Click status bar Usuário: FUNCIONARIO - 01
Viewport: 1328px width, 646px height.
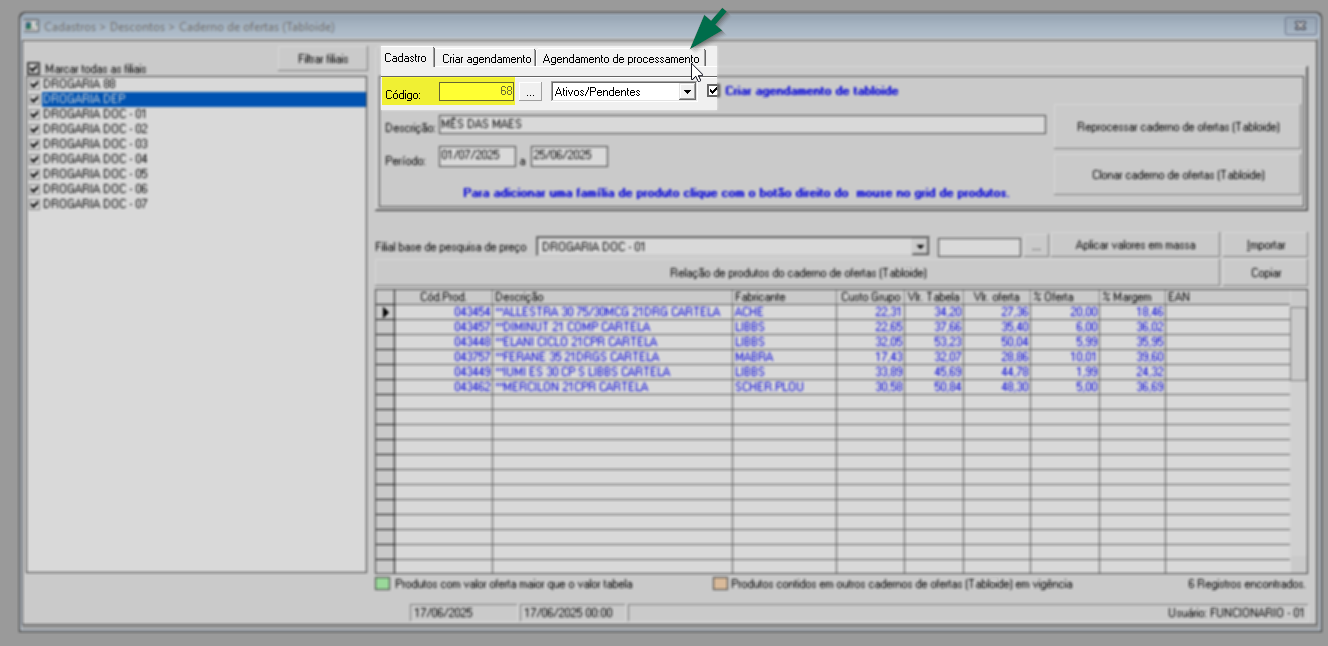pyautogui.click(x=1237, y=612)
